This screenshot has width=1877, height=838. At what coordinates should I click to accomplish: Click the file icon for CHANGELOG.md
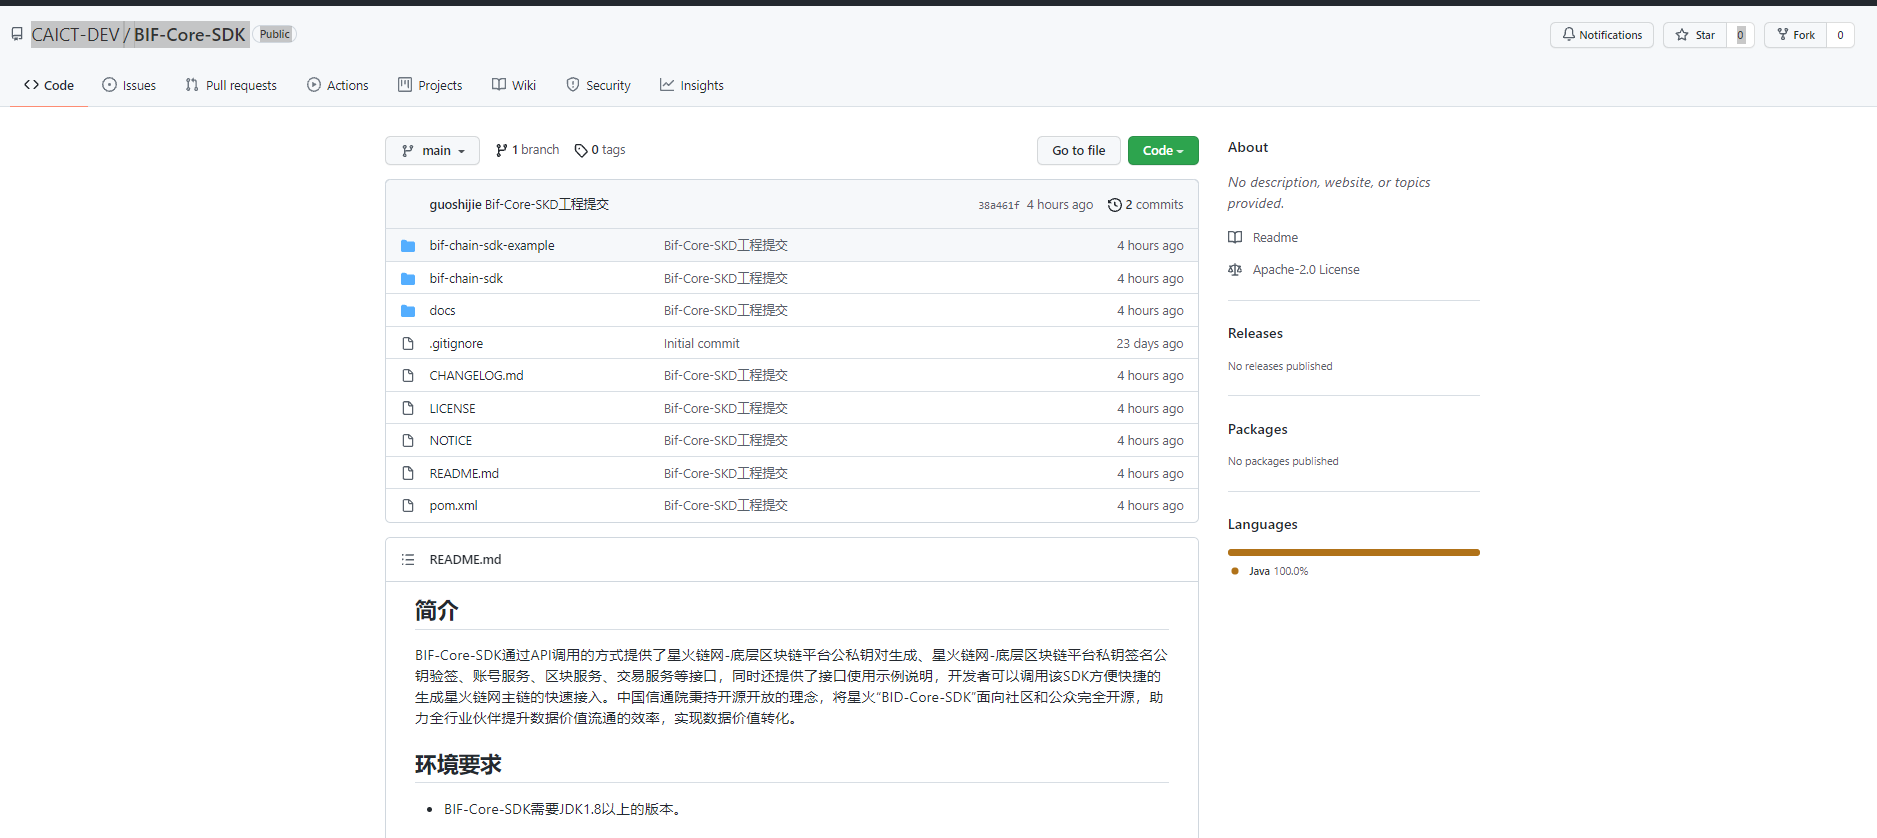408,376
